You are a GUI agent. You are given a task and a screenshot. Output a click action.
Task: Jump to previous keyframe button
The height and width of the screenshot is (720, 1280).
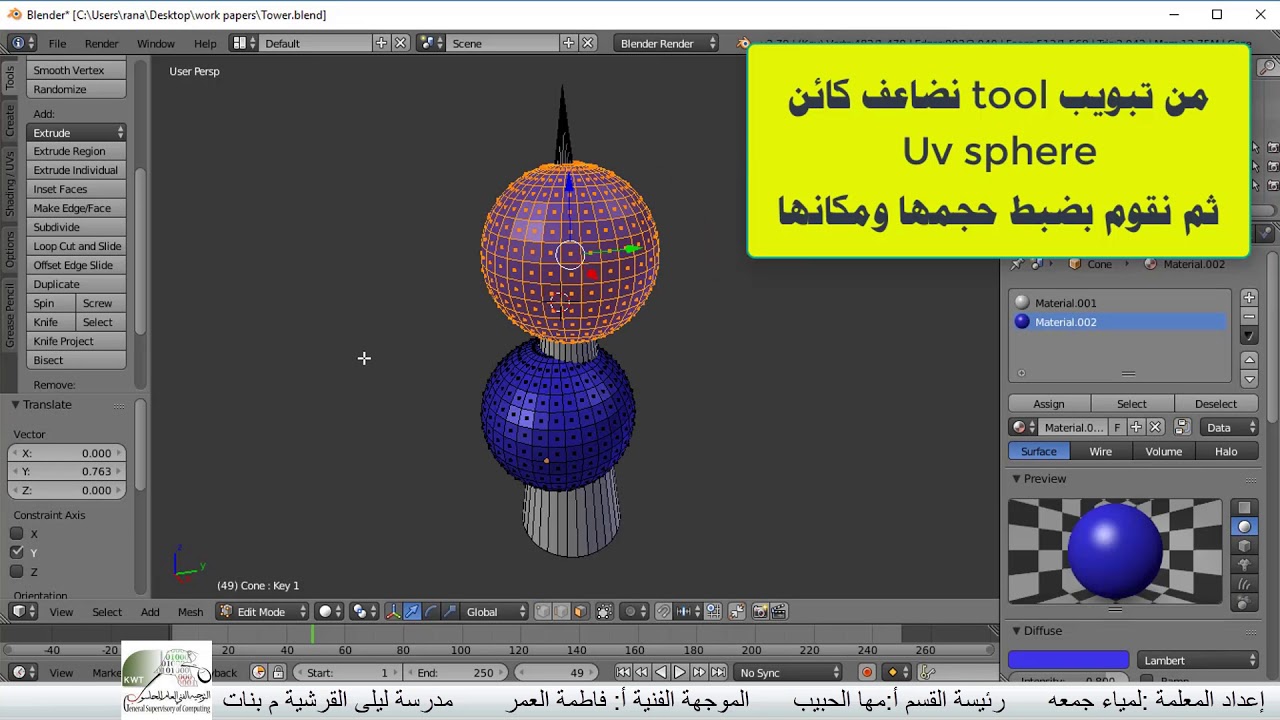[641, 672]
